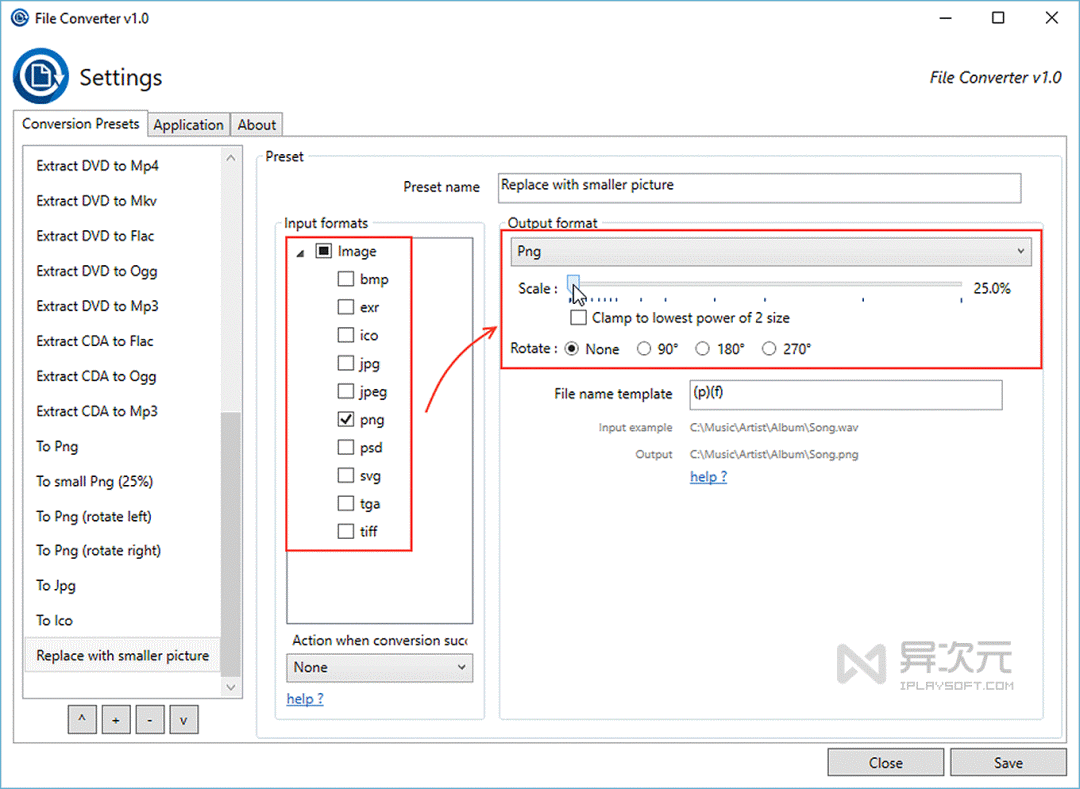Add a new preset with + button
This screenshot has width=1080, height=789.
point(116,719)
